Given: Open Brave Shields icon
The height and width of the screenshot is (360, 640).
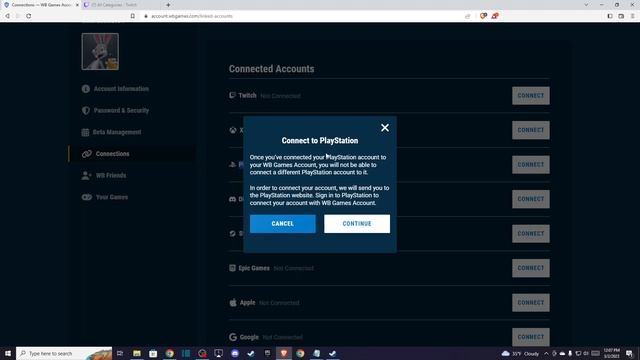Looking at the screenshot, I should point(483,16).
